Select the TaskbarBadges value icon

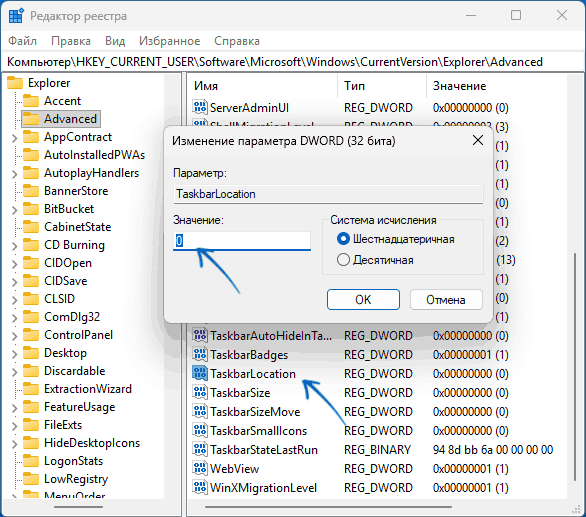200,354
